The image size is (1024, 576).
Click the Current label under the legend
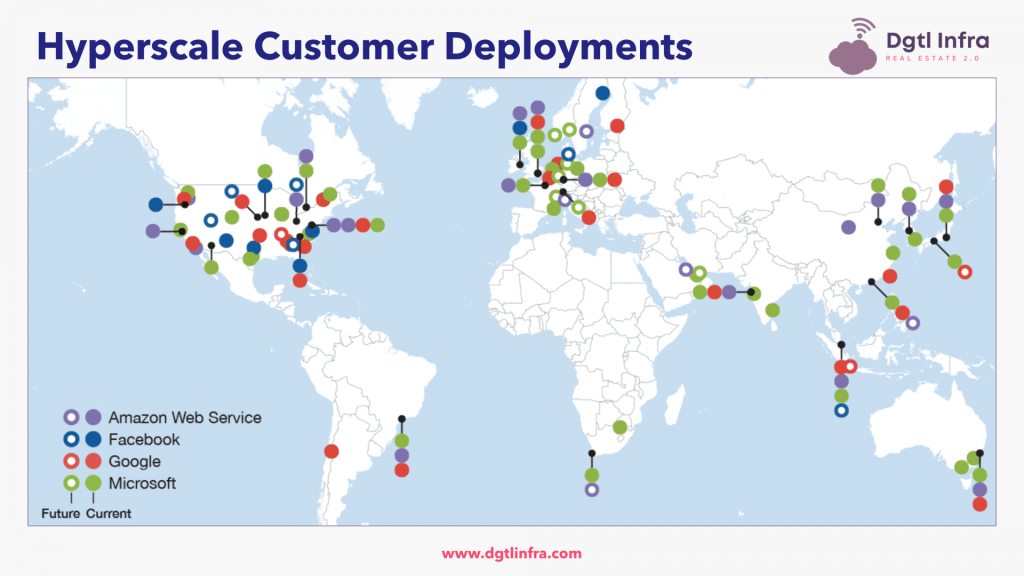point(109,514)
